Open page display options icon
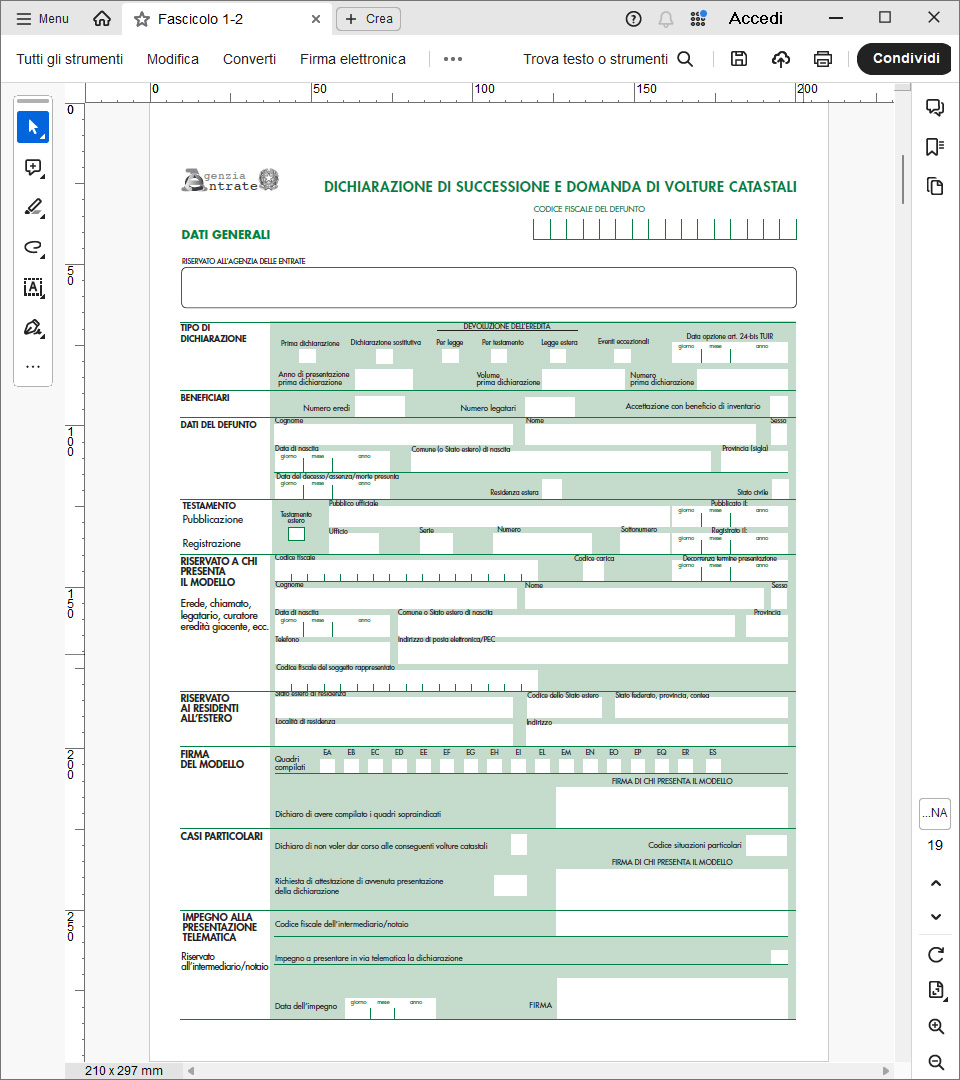 pyautogui.click(x=936, y=990)
